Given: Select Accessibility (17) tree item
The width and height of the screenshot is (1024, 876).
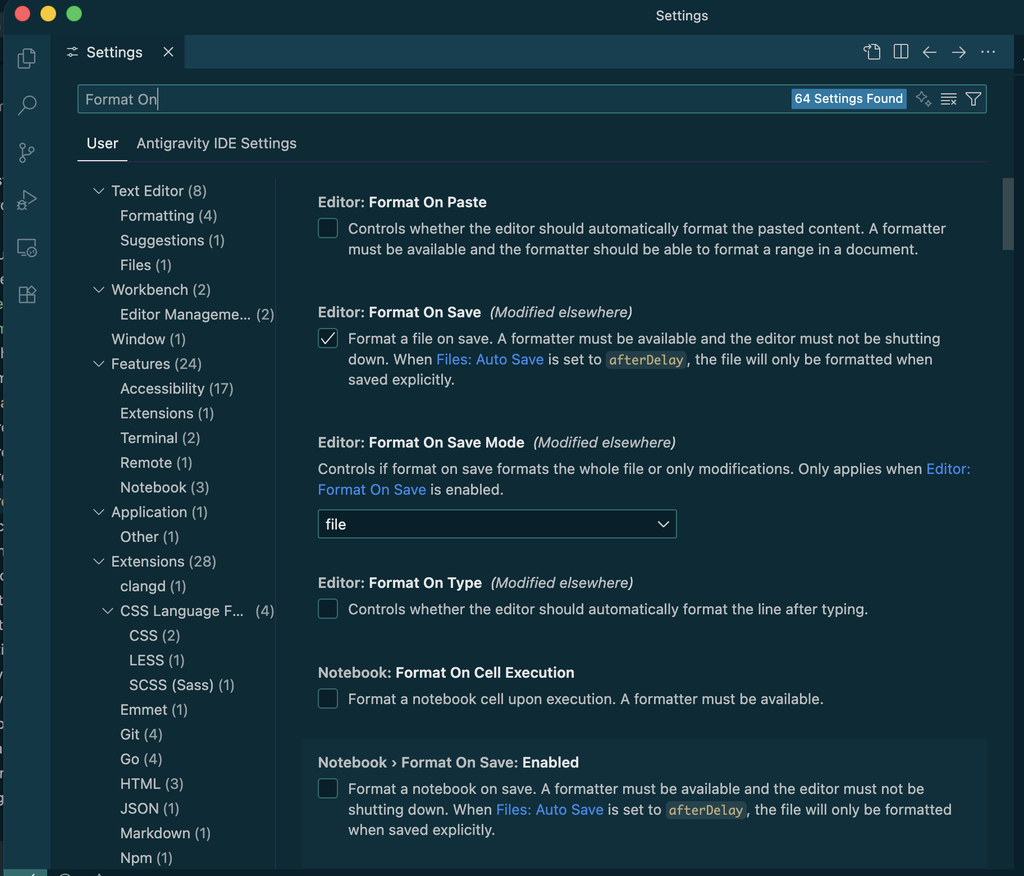Looking at the screenshot, I should 176,389.
